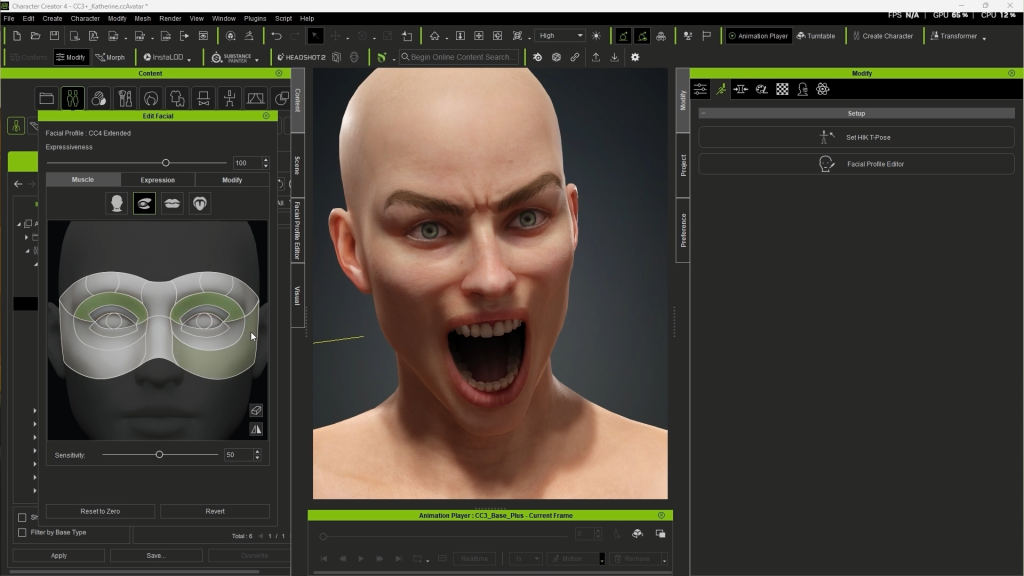Click the Headshot 2 plugin icon
This screenshot has height=576, width=1024.
(299, 57)
